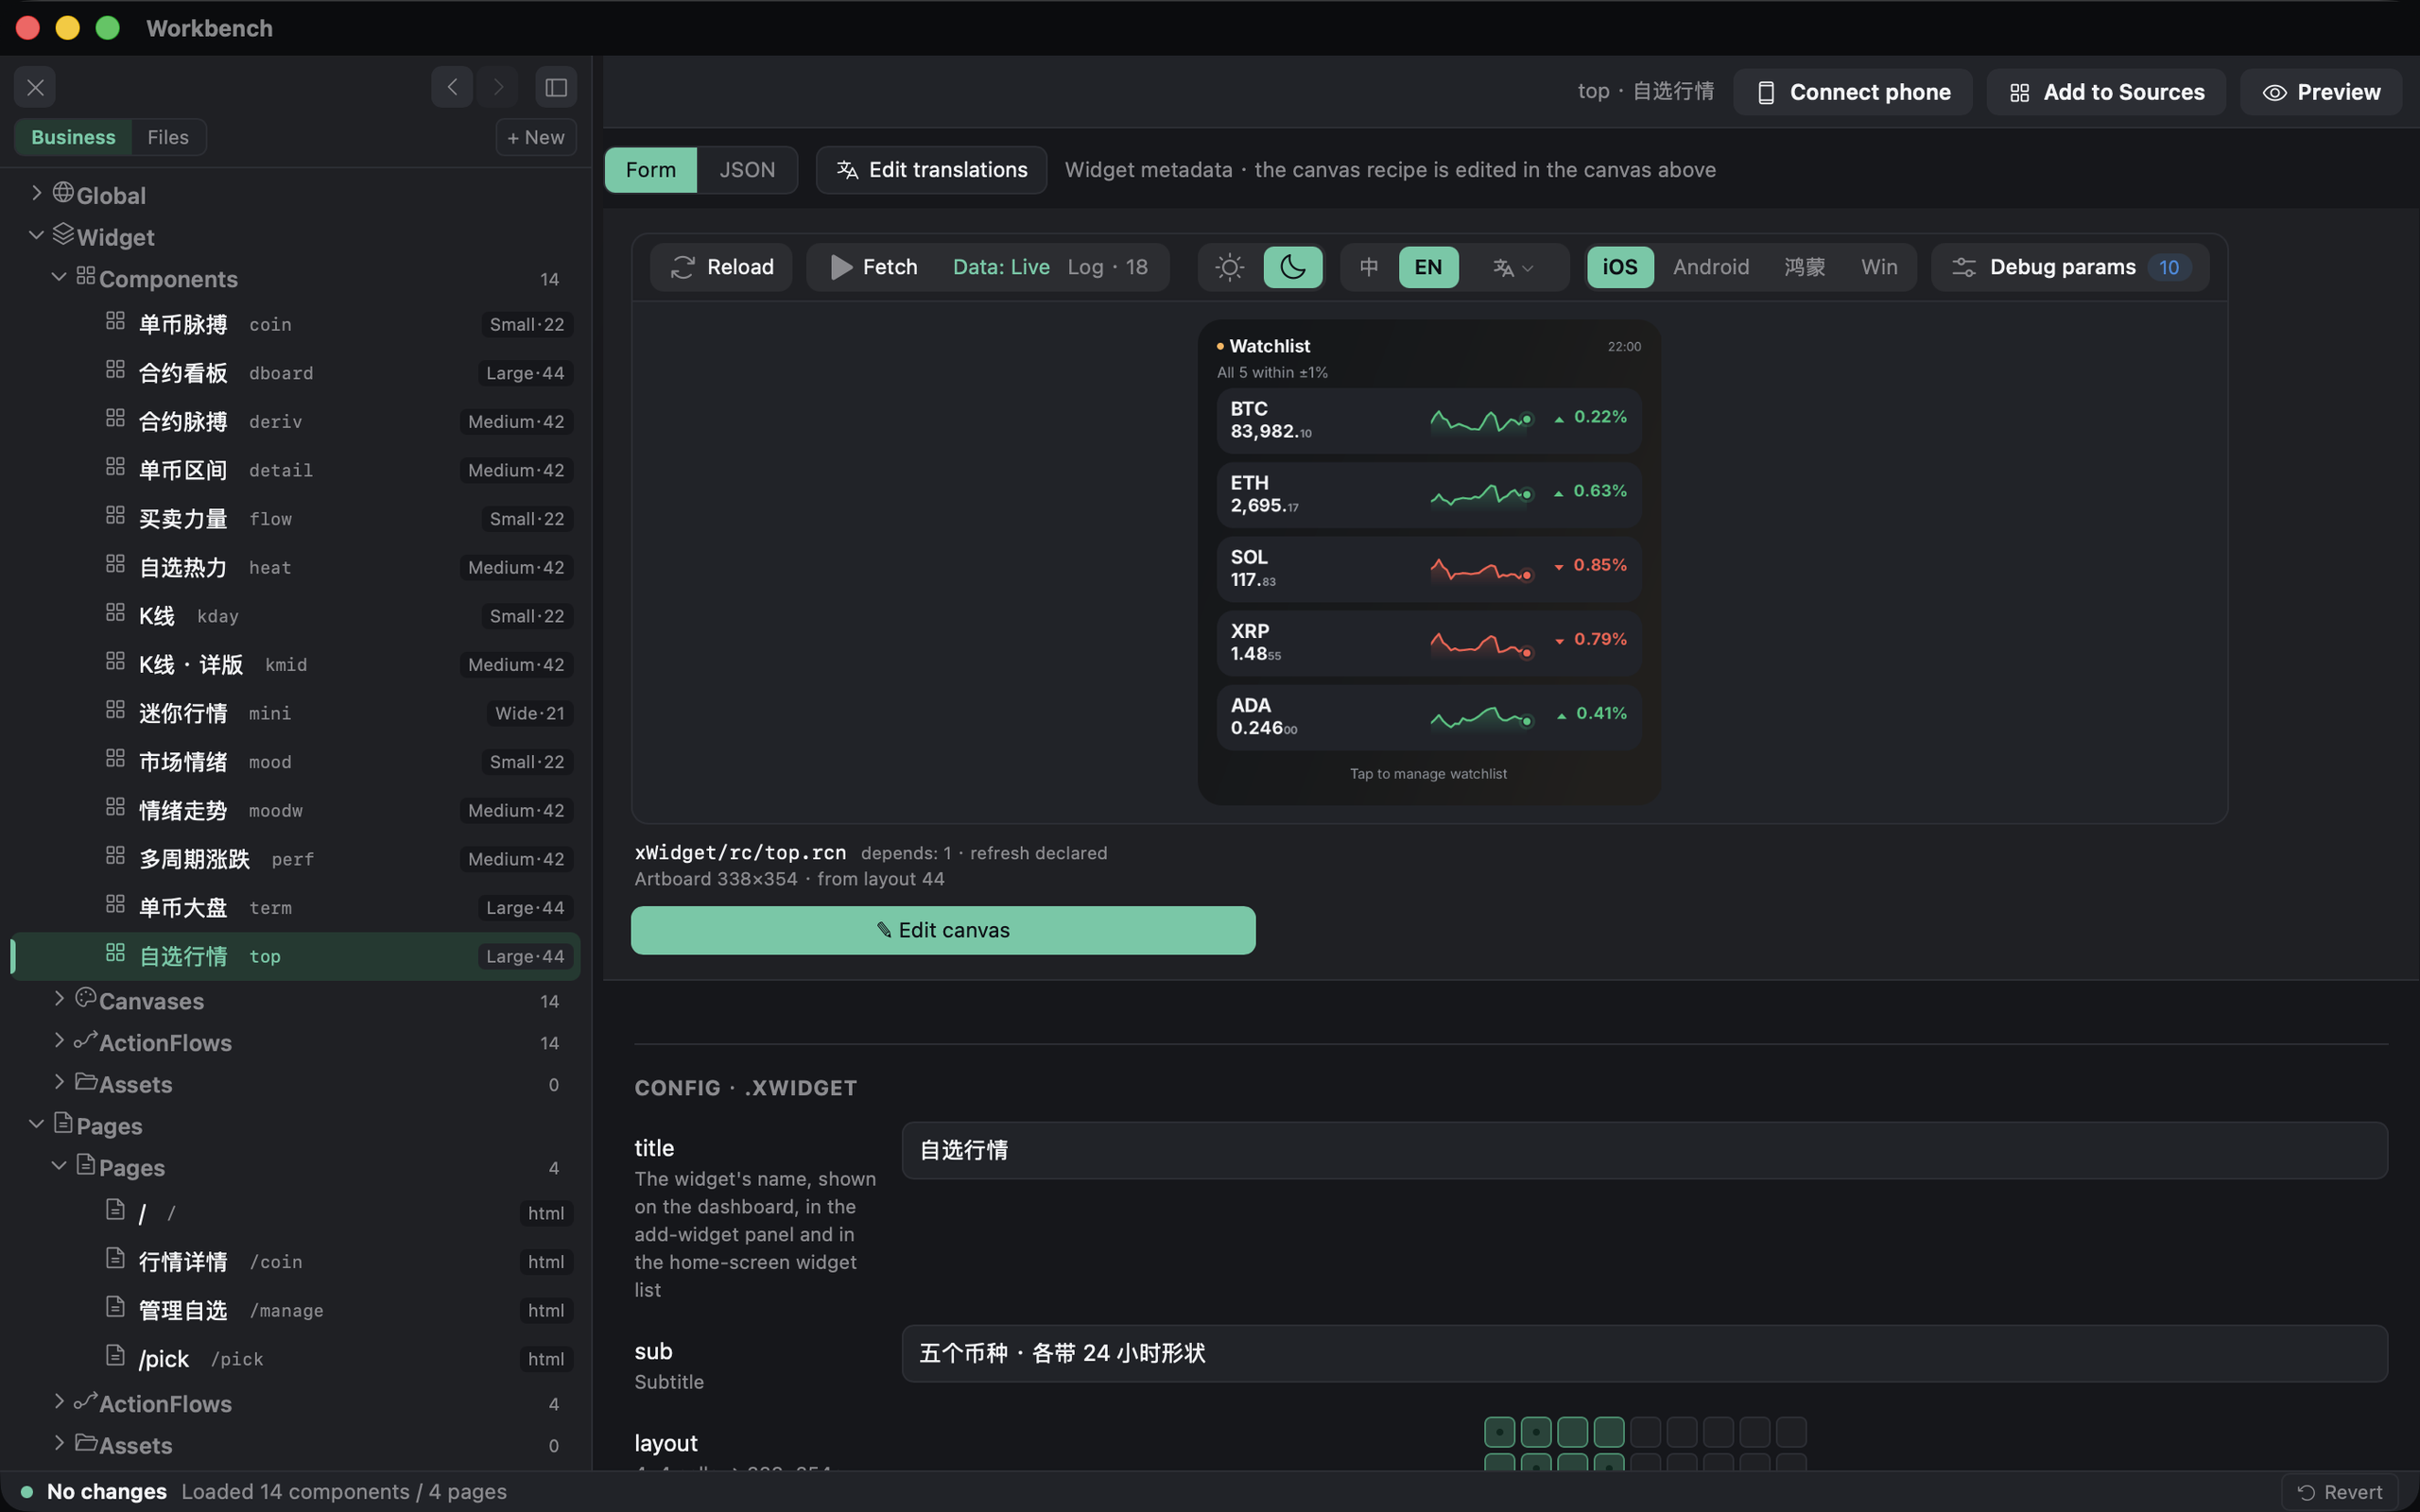Expand the Canvases group
The image size is (2420, 1512).
coord(59,999)
